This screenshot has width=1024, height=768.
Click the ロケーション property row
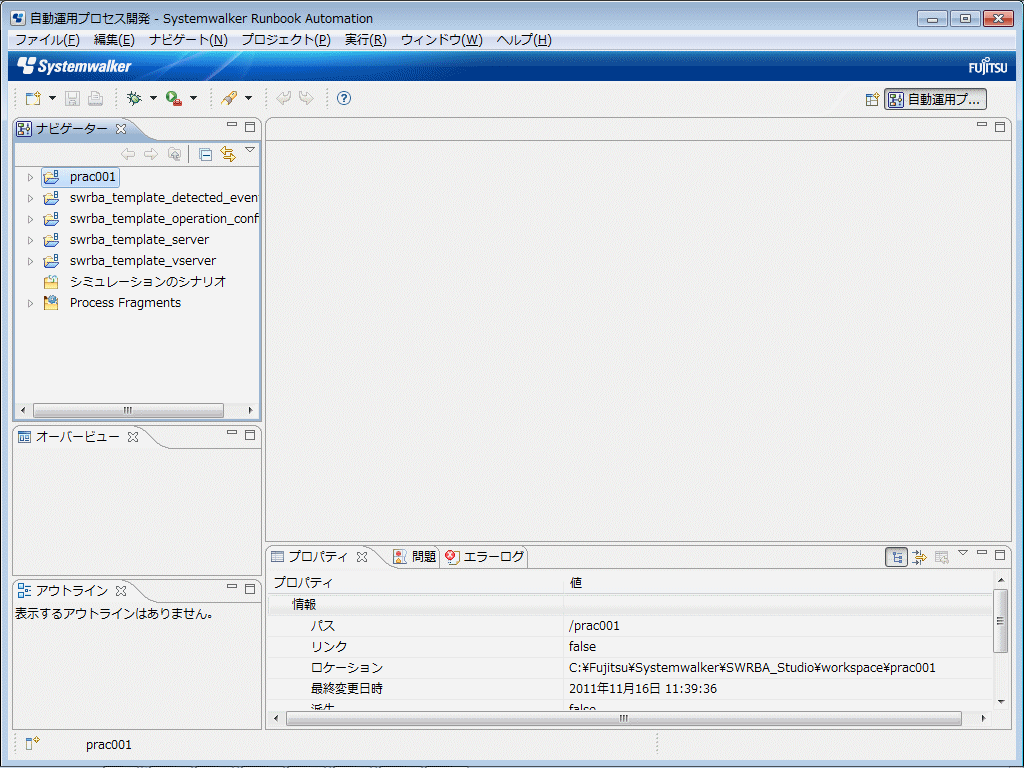click(x=630, y=667)
